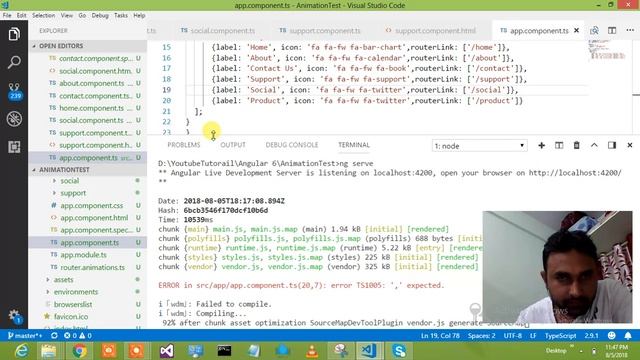Image resolution: width=640 pixels, height=360 pixels.
Task: Open VLC media player from taskbar
Action: (312, 351)
